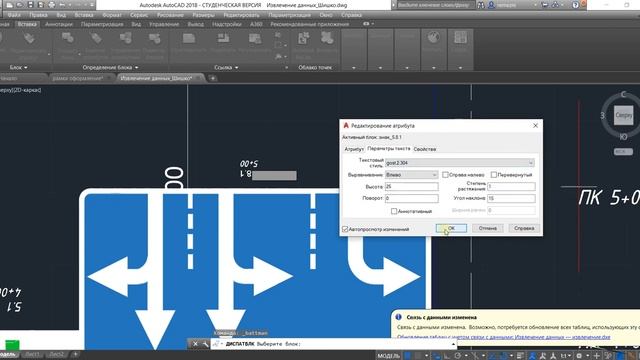Image resolution: width=640 pixels, height=360 pixels.
Task: Open the Размеры menu
Action: click(x=203, y=15)
